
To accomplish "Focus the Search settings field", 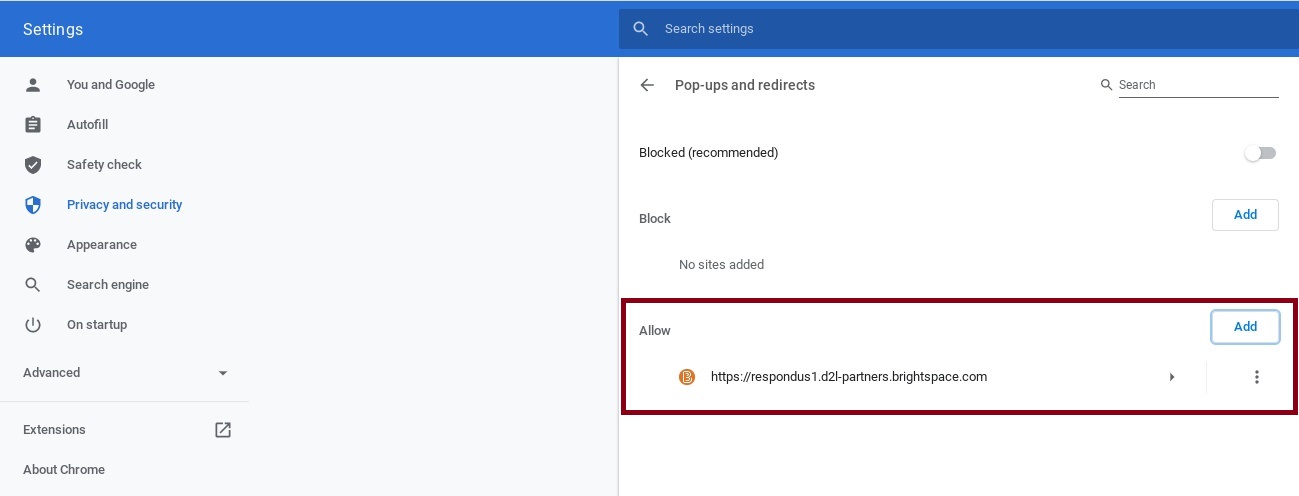I will pos(958,29).
